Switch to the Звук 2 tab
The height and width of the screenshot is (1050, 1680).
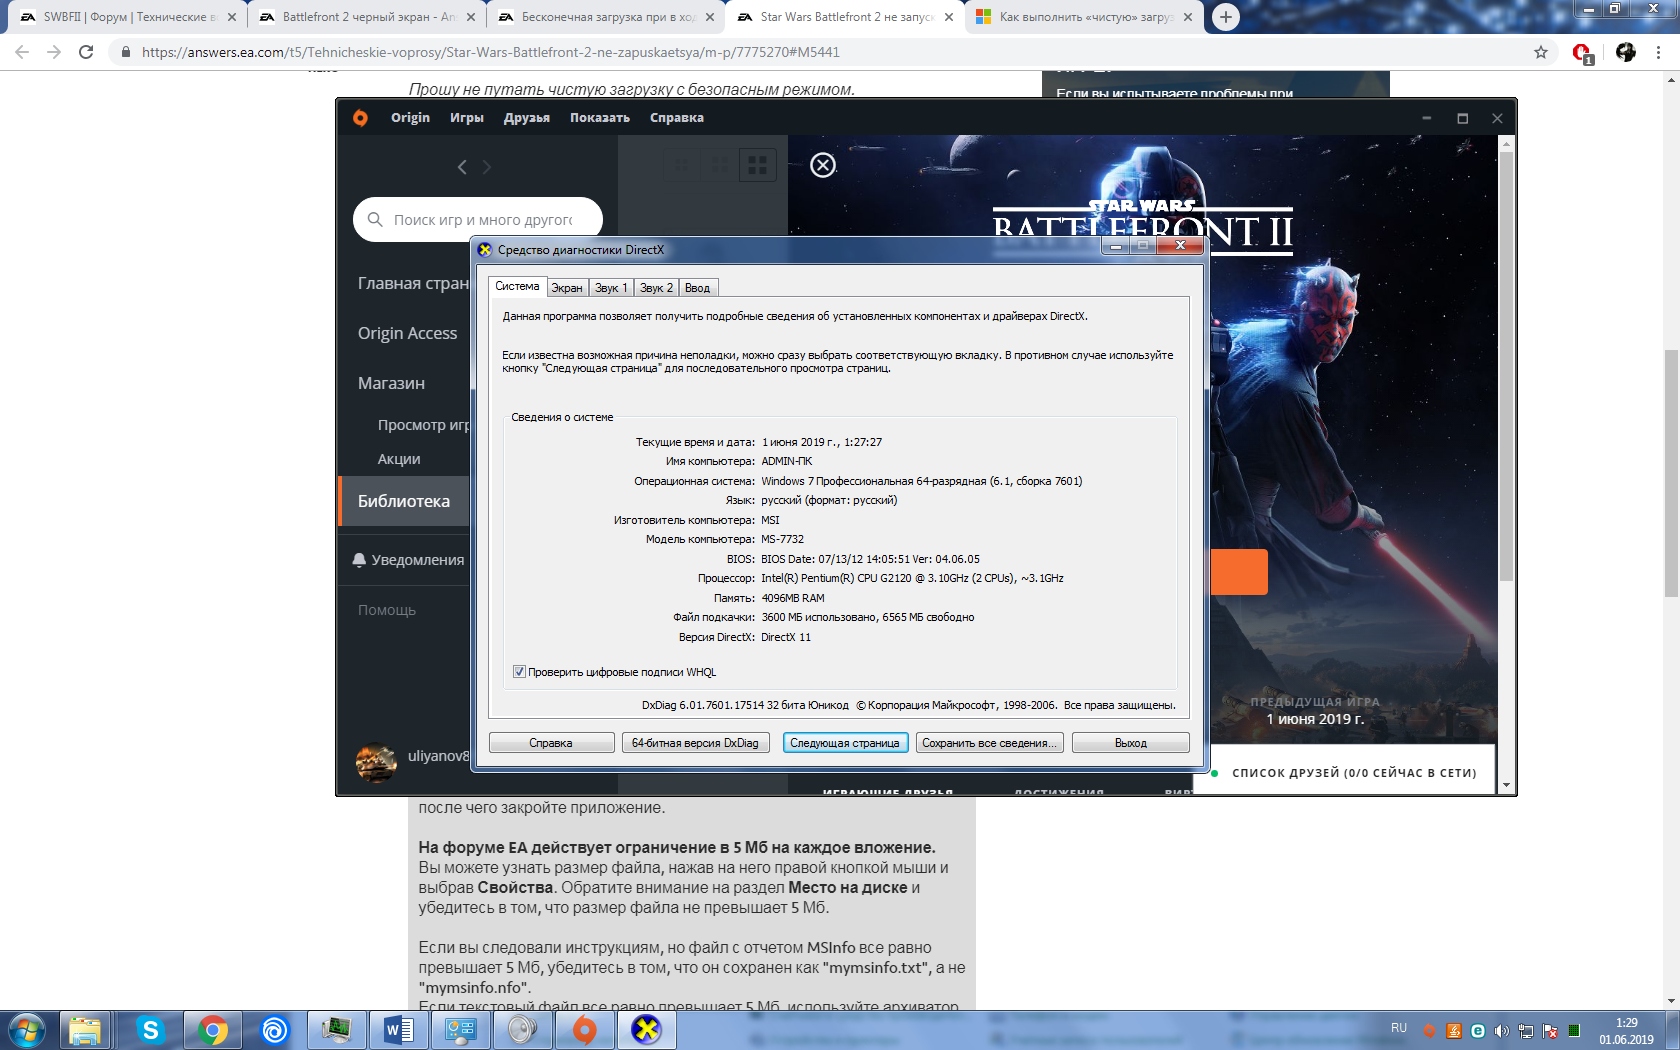point(656,288)
